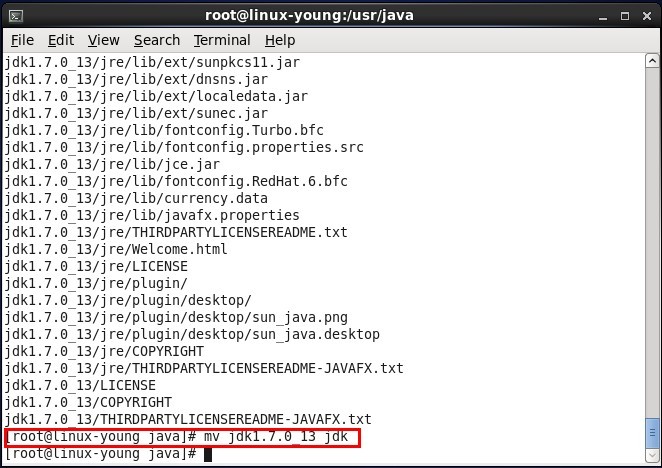Click the empty scrollbar track above the thumb

tap(652, 240)
